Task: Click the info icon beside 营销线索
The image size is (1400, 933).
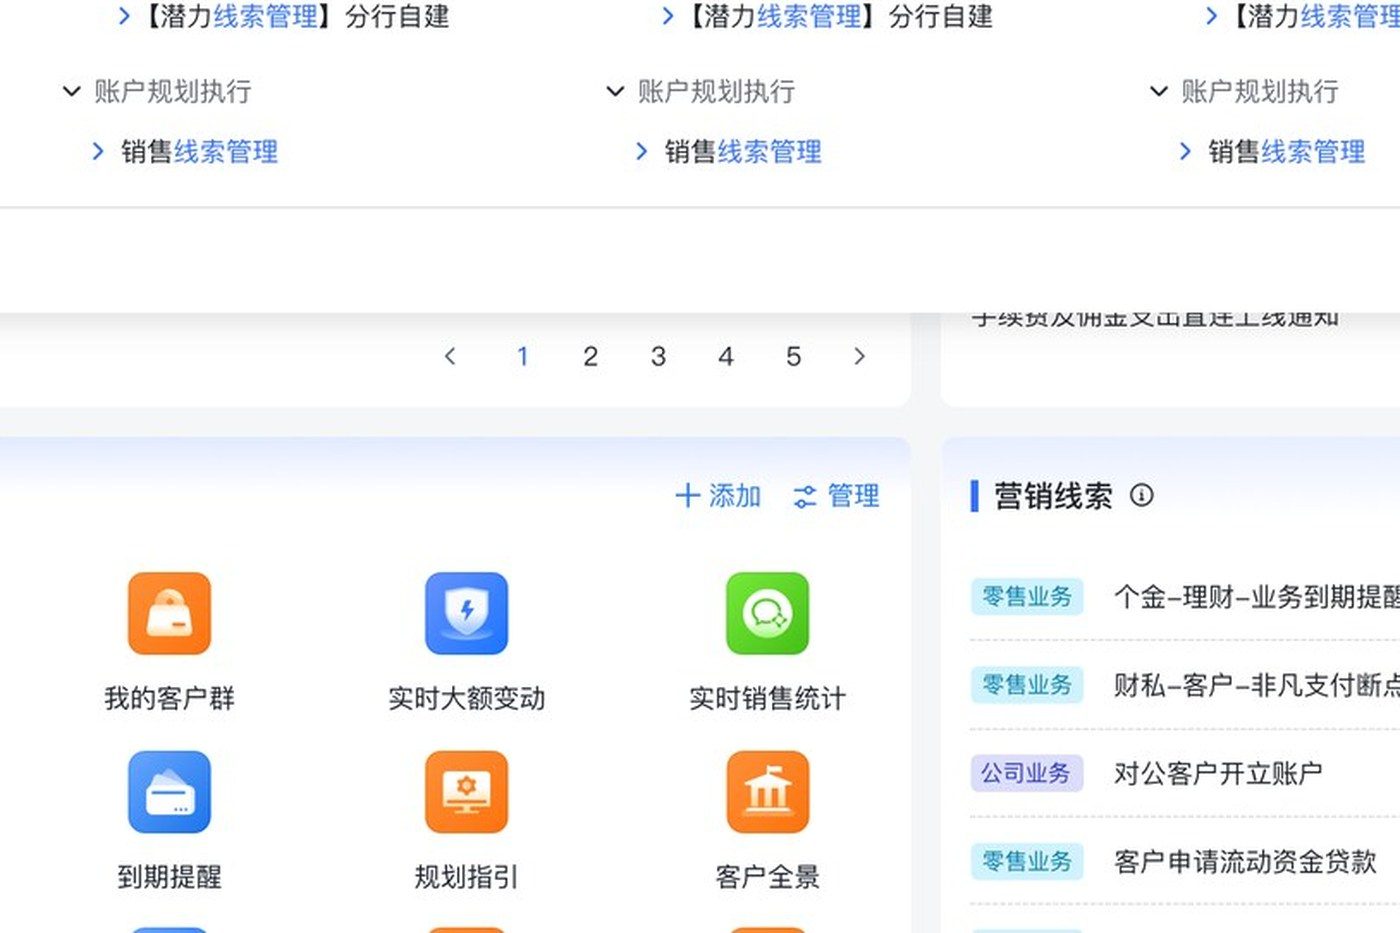Action: pyautogui.click(x=1141, y=495)
